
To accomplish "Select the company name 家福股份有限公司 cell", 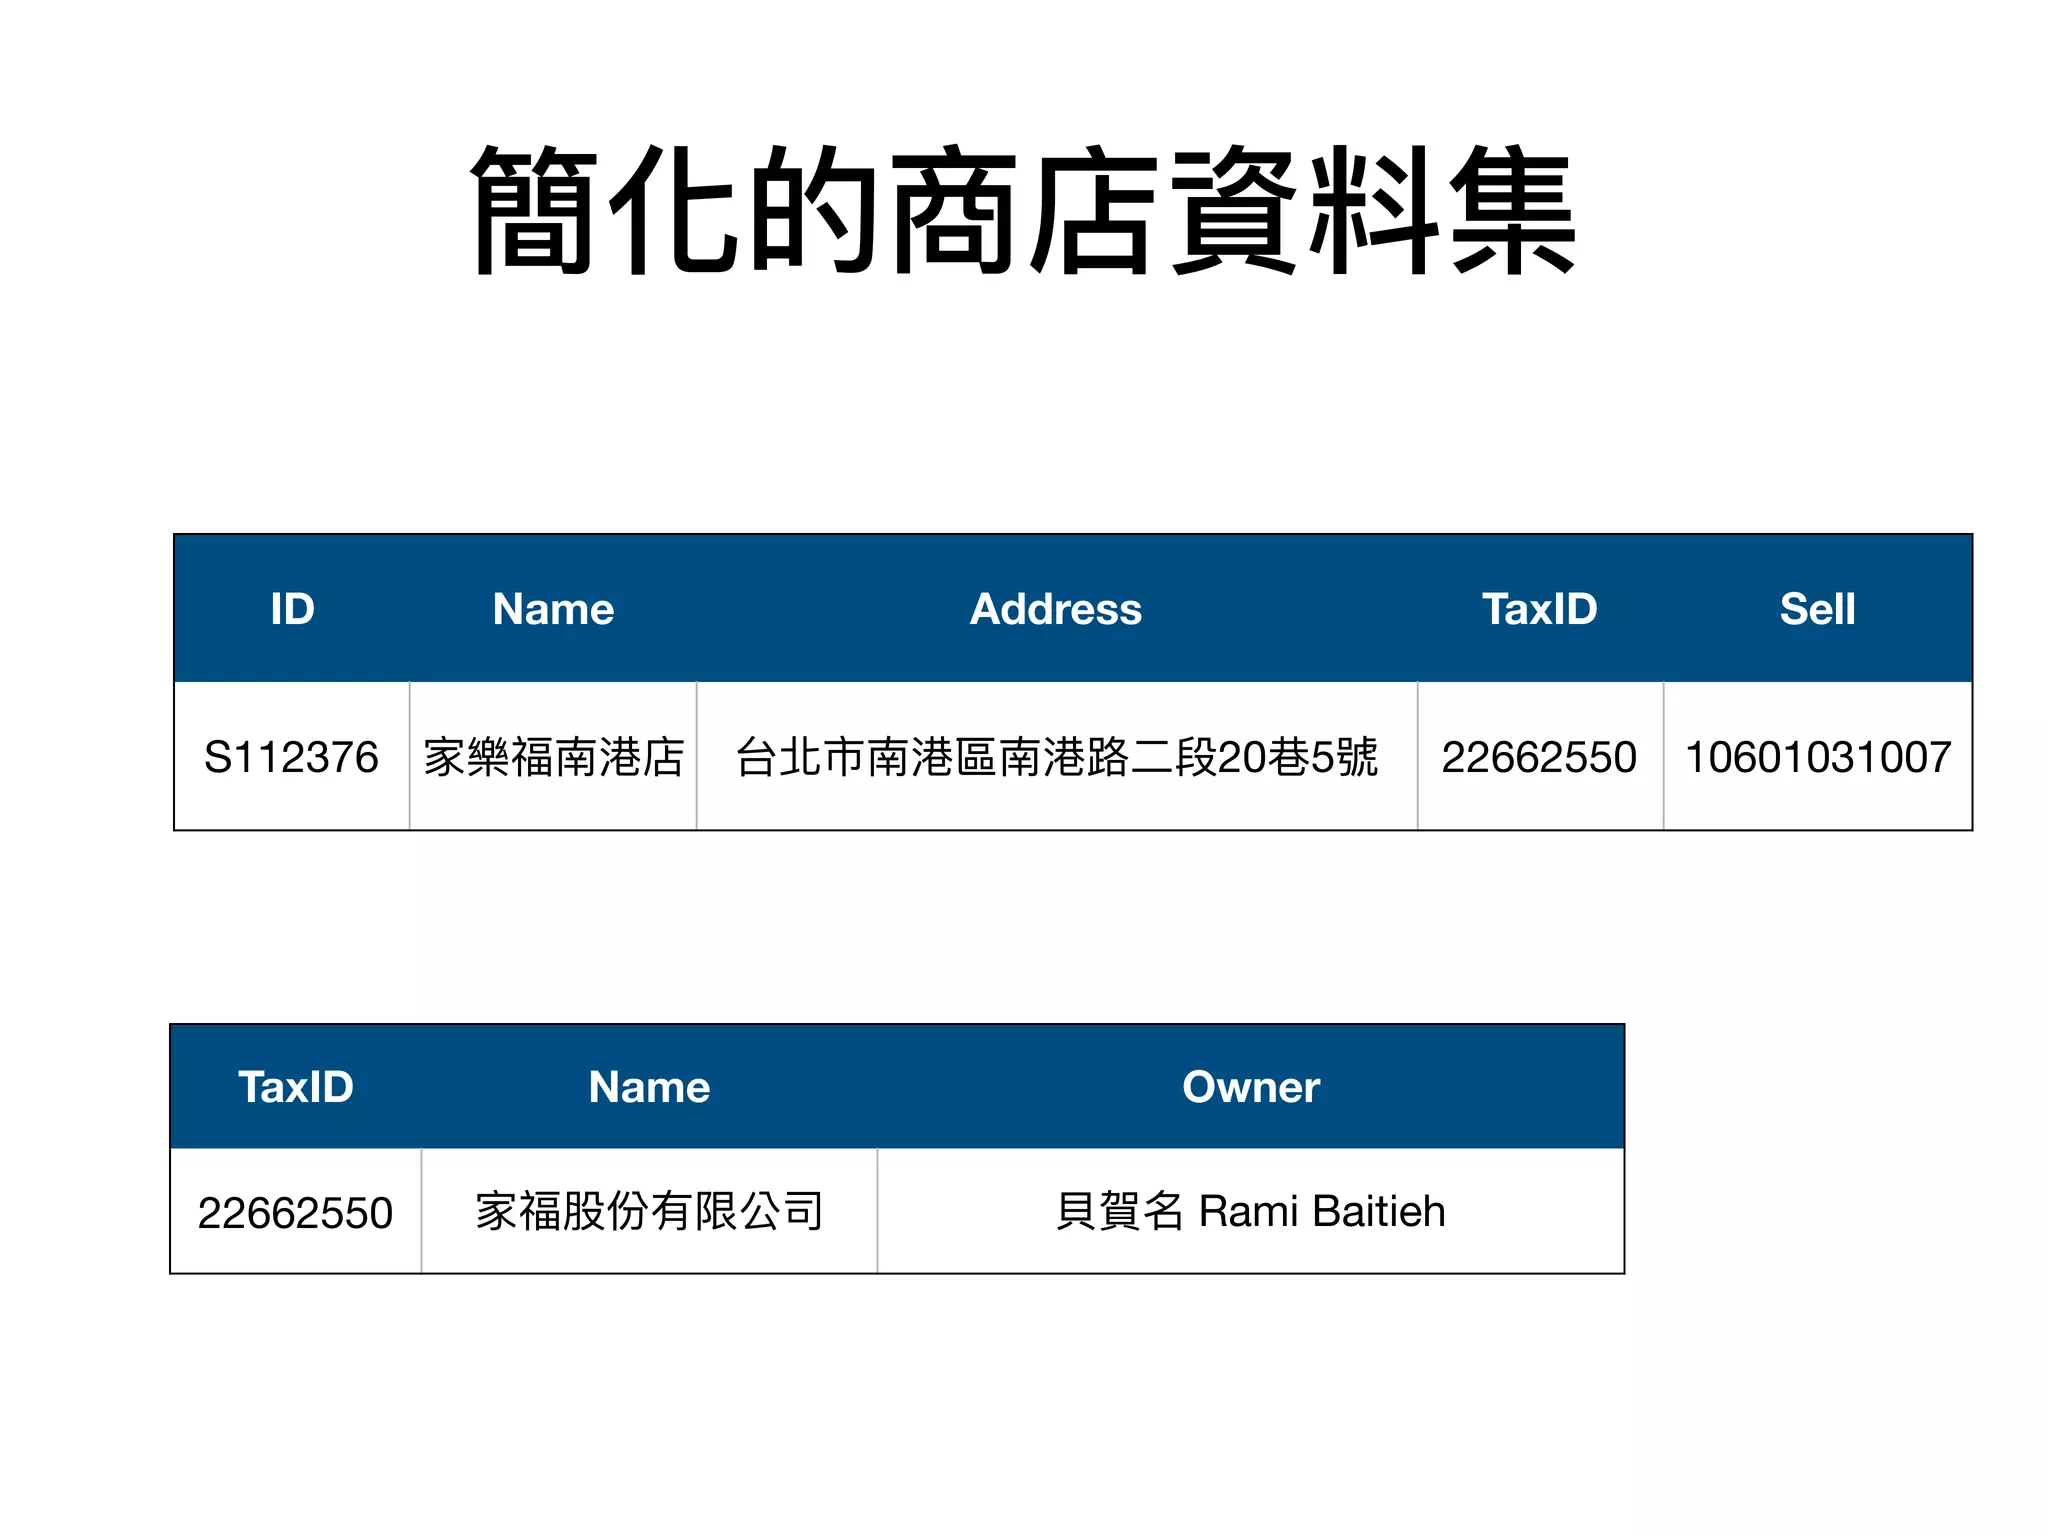I will [x=649, y=1212].
